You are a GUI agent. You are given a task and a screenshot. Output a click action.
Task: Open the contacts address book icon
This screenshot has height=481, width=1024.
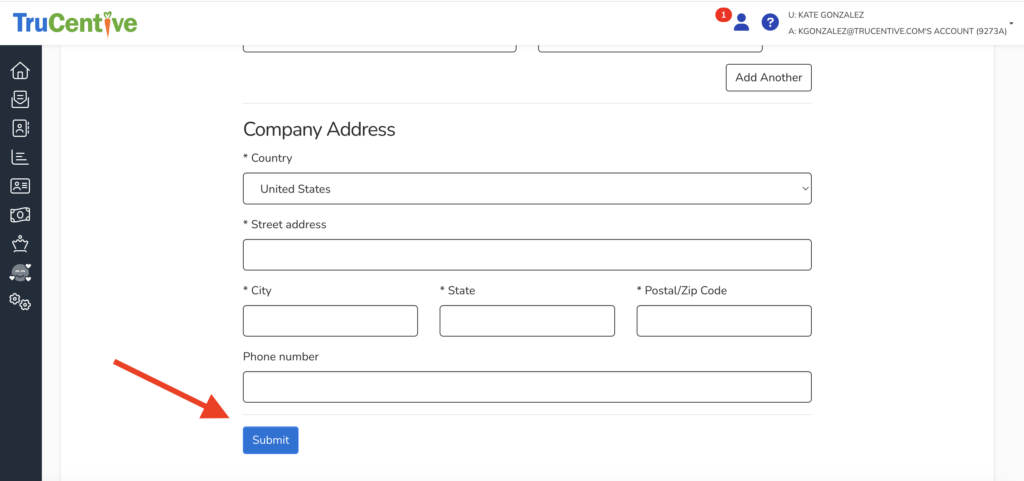click(x=20, y=128)
